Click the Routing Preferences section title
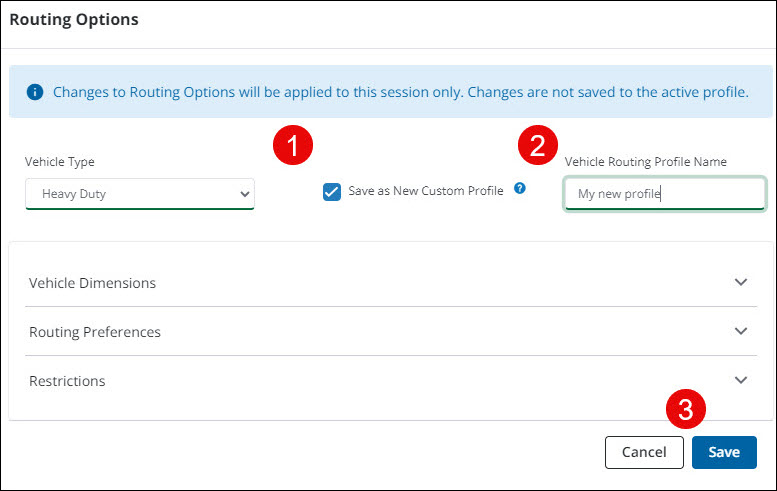Image resolution: width=777 pixels, height=491 pixels. point(95,332)
